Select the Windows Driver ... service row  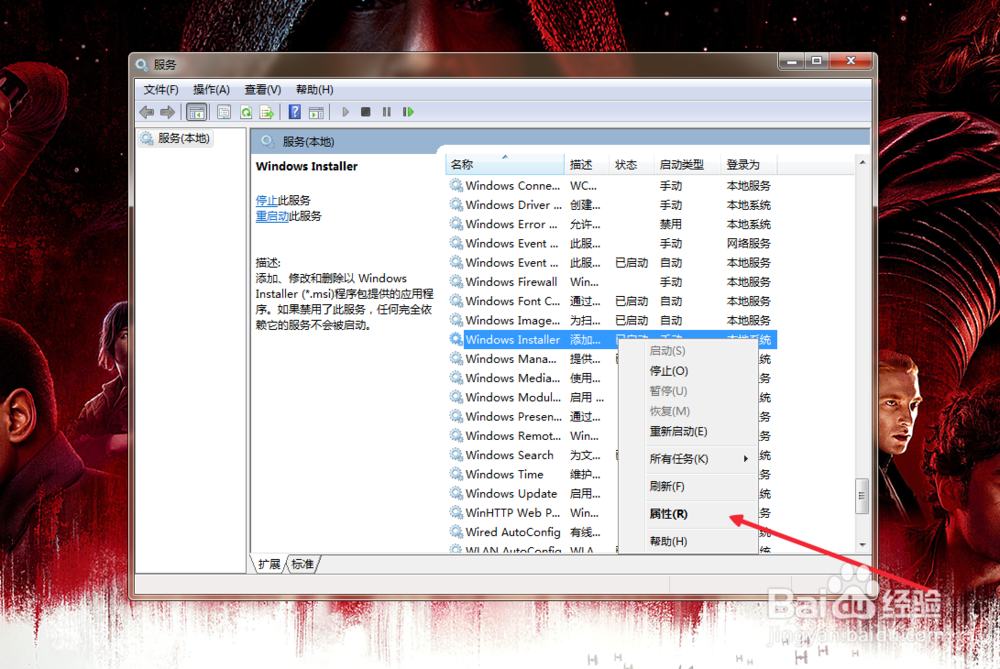tap(612, 205)
